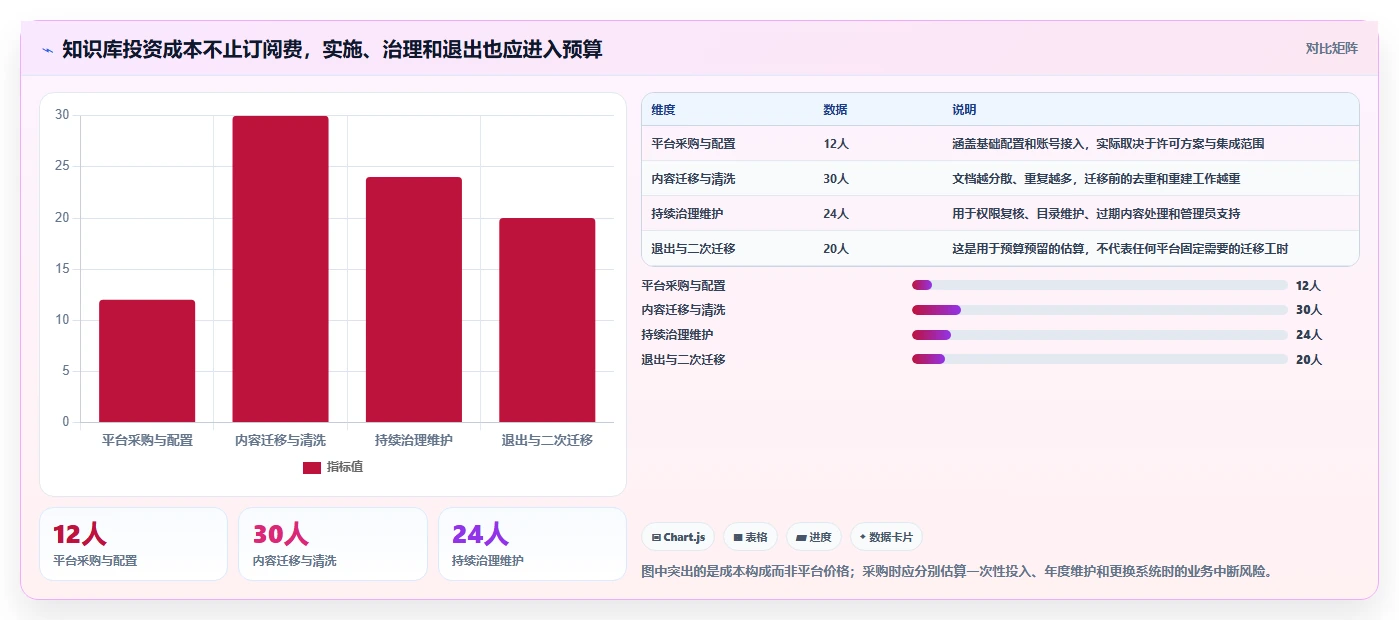Click the 平台采购与配置 bar in chart
This screenshot has height=620, width=1399.
[x=147, y=361]
